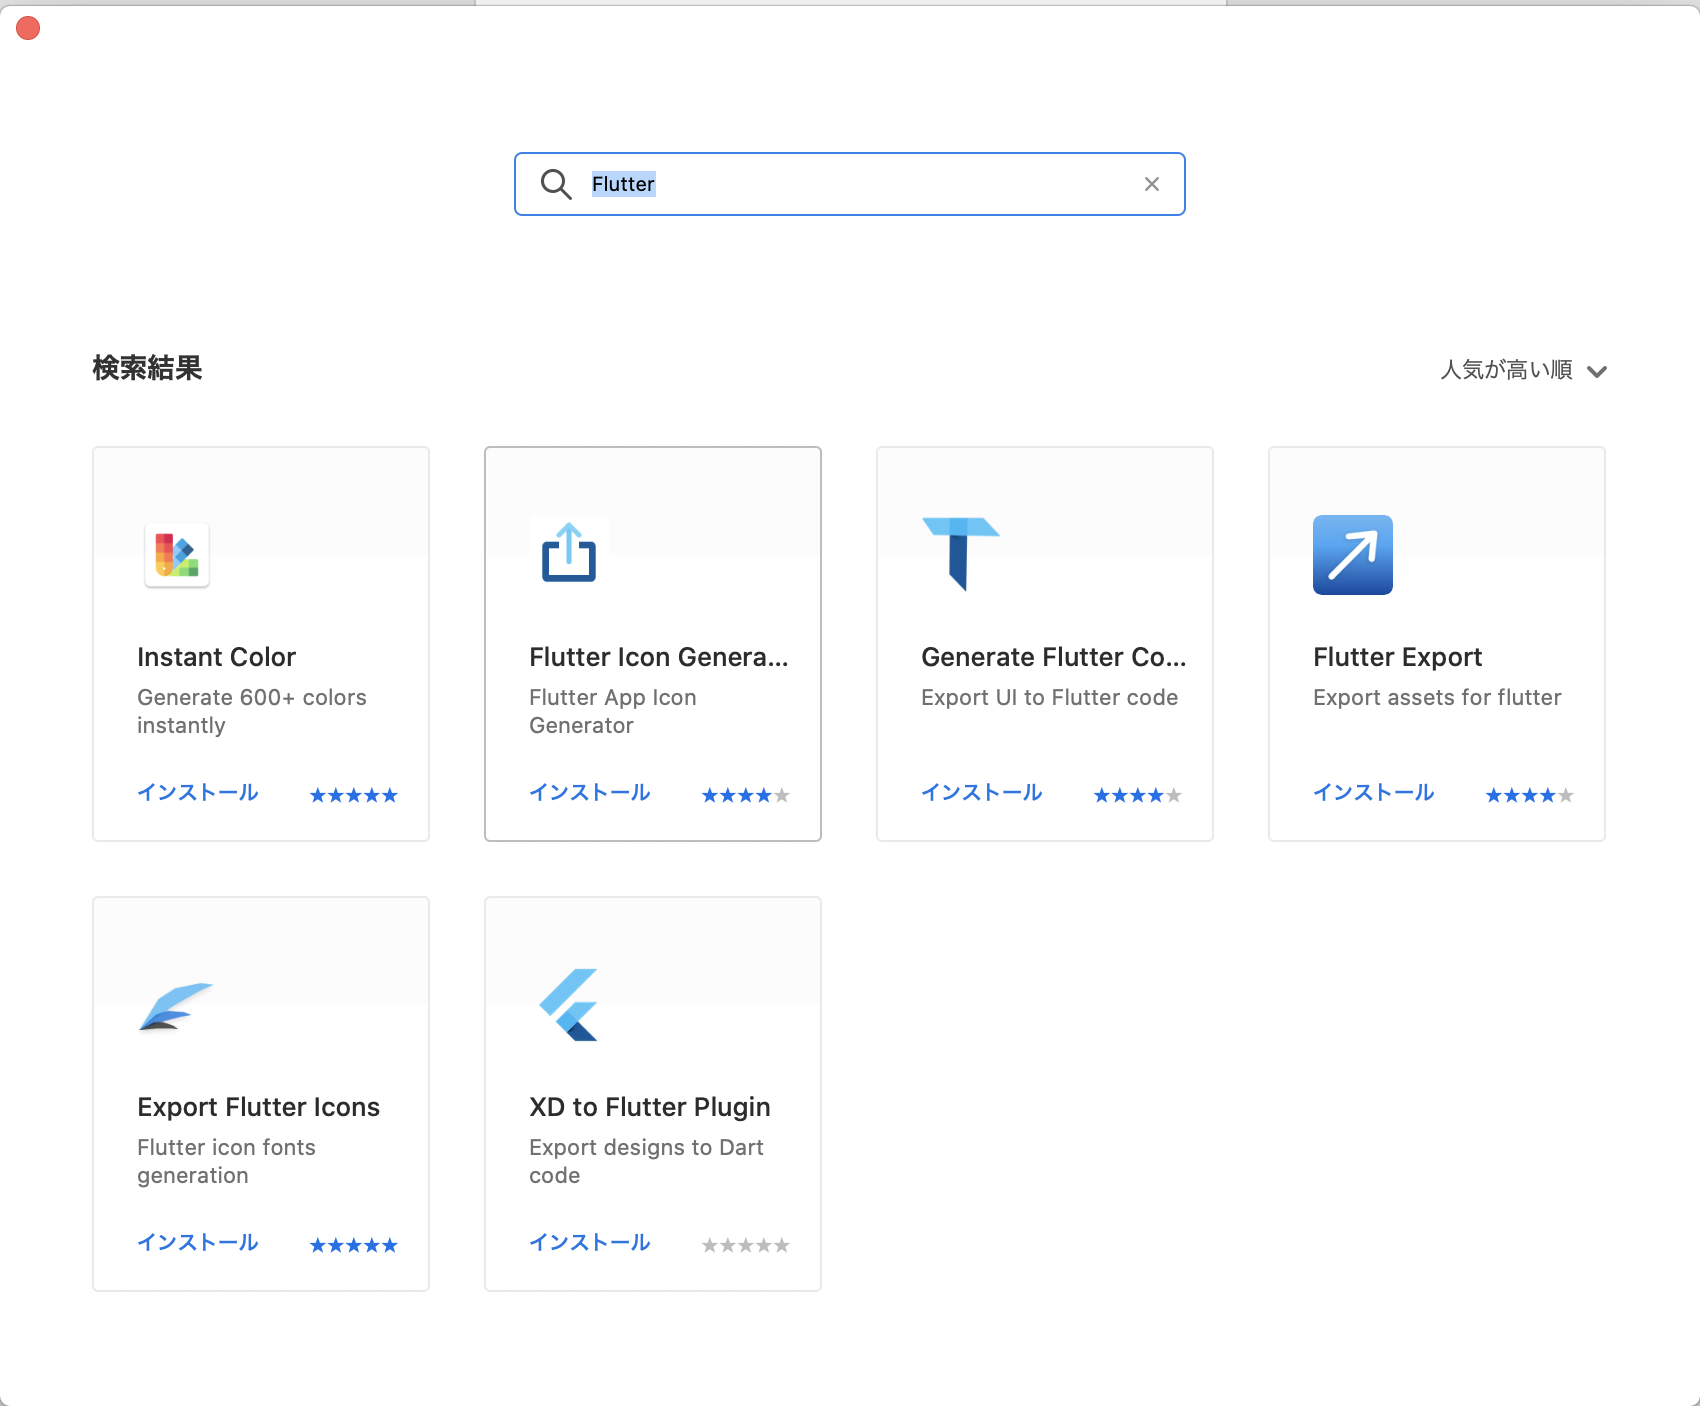Click the 検索結果 heading
Image resolution: width=1700 pixels, height=1406 pixels.
coord(148,368)
